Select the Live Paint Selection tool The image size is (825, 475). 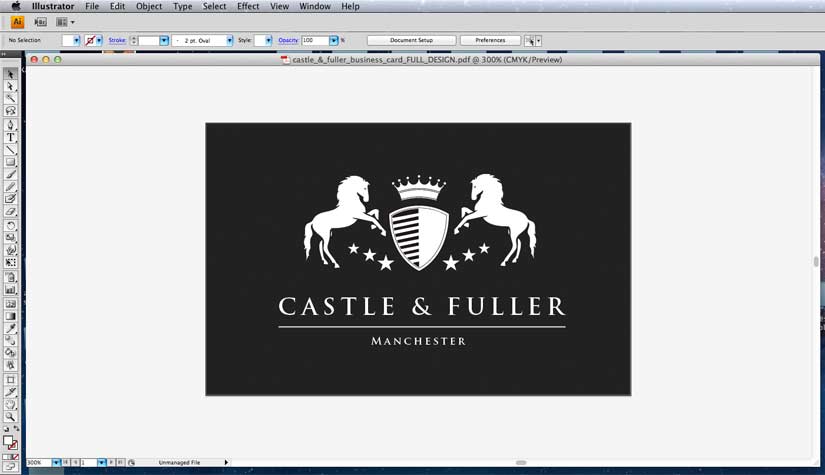11,365
